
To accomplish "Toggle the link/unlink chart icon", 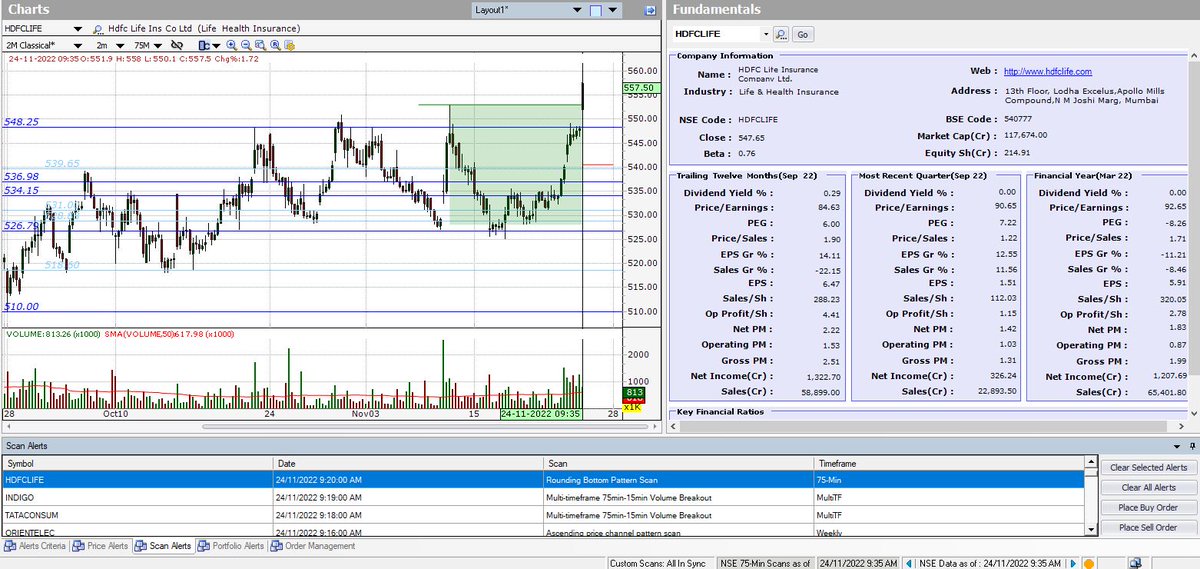I will point(176,45).
